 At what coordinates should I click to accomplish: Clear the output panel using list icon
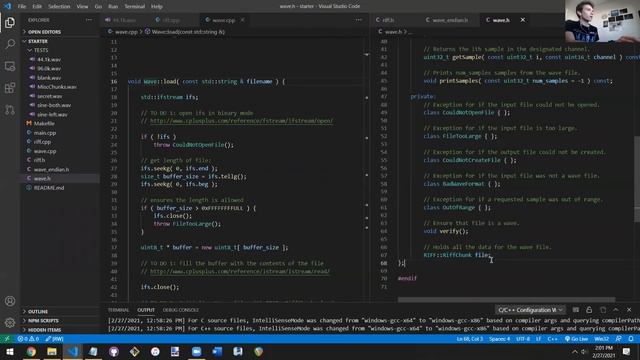tap(576, 310)
